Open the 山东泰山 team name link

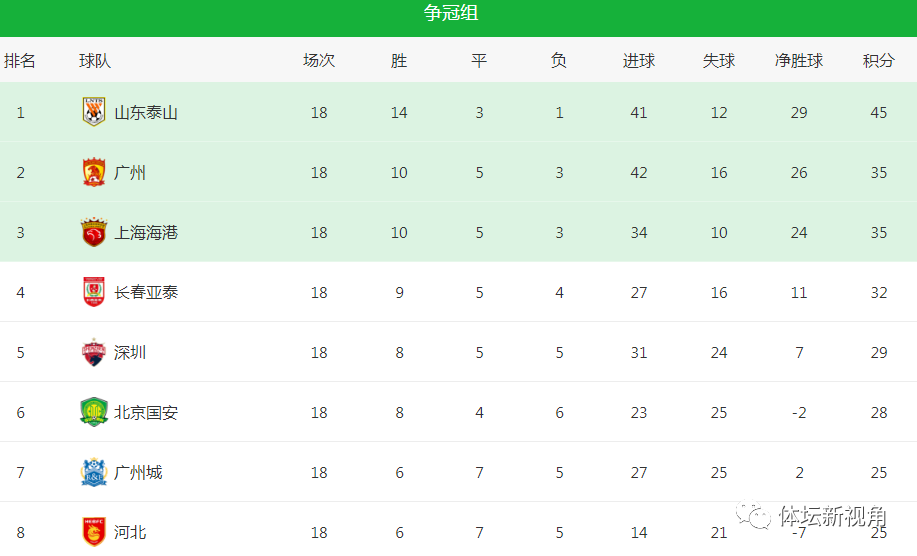click(146, 112)
